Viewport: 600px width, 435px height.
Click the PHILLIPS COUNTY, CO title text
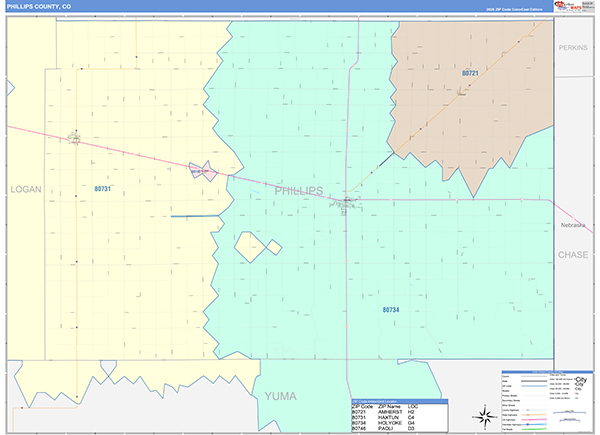(x=39, y=7)
